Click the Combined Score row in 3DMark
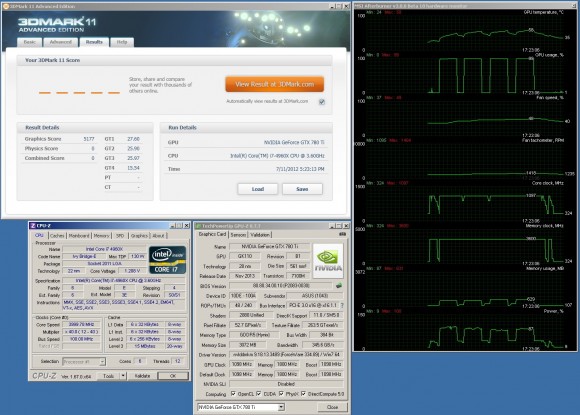Screen dimensions: 580x415 click(x=59, y=158)
